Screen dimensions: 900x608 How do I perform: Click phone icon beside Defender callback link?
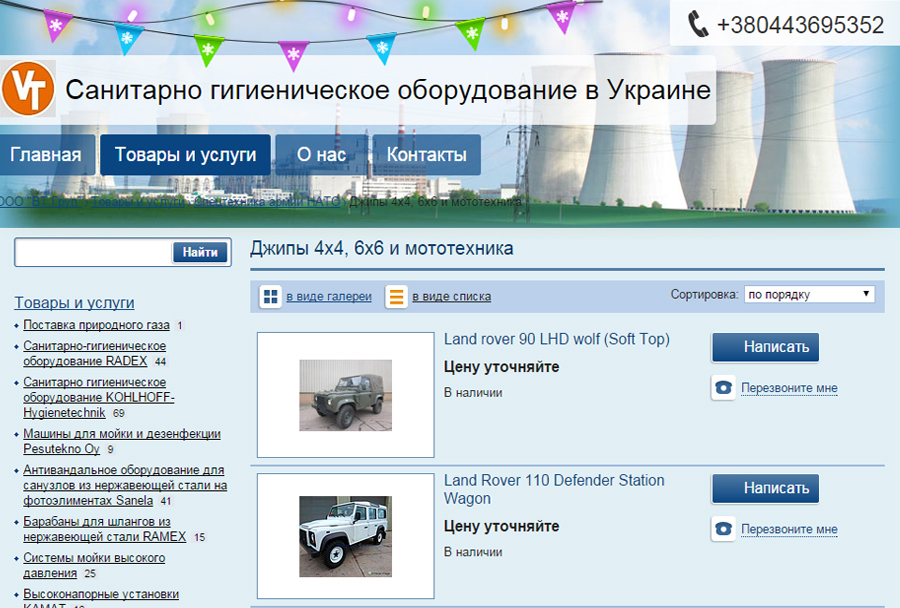point(723,529)
